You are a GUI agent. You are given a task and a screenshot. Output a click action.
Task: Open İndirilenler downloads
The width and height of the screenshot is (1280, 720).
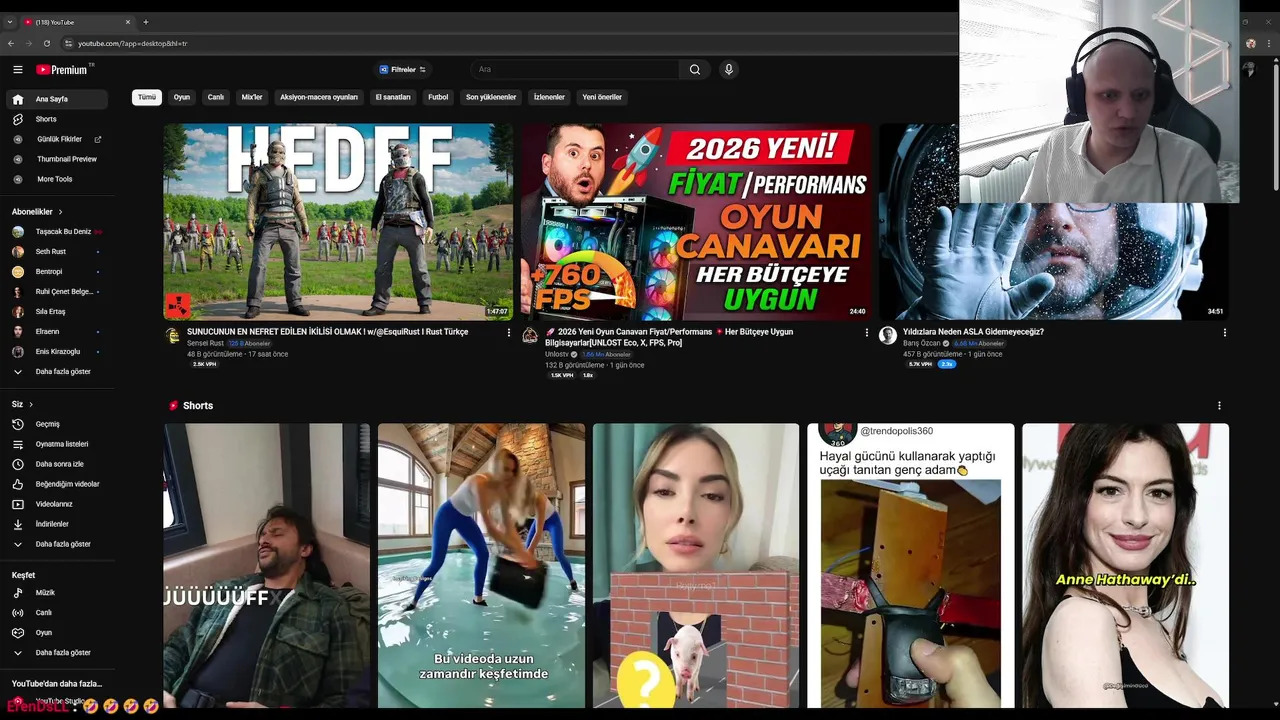click(x=56, y=524)
